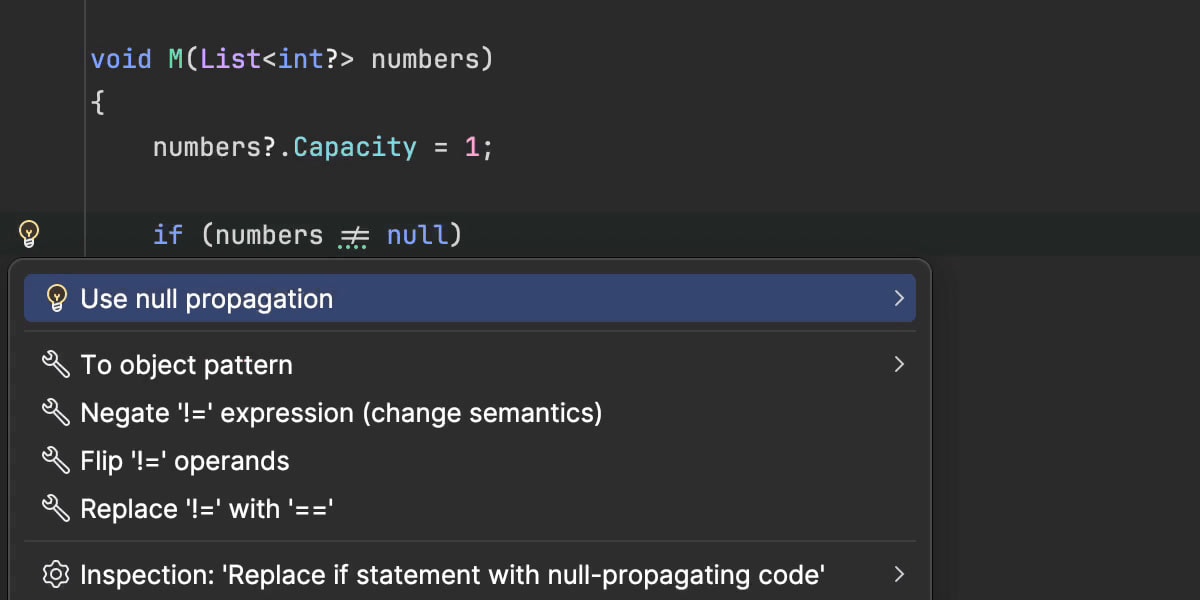Screen dimensions: 1200x600
Task: Expand the Inspection options submenu arrow
Action: [x=898, y=575]
